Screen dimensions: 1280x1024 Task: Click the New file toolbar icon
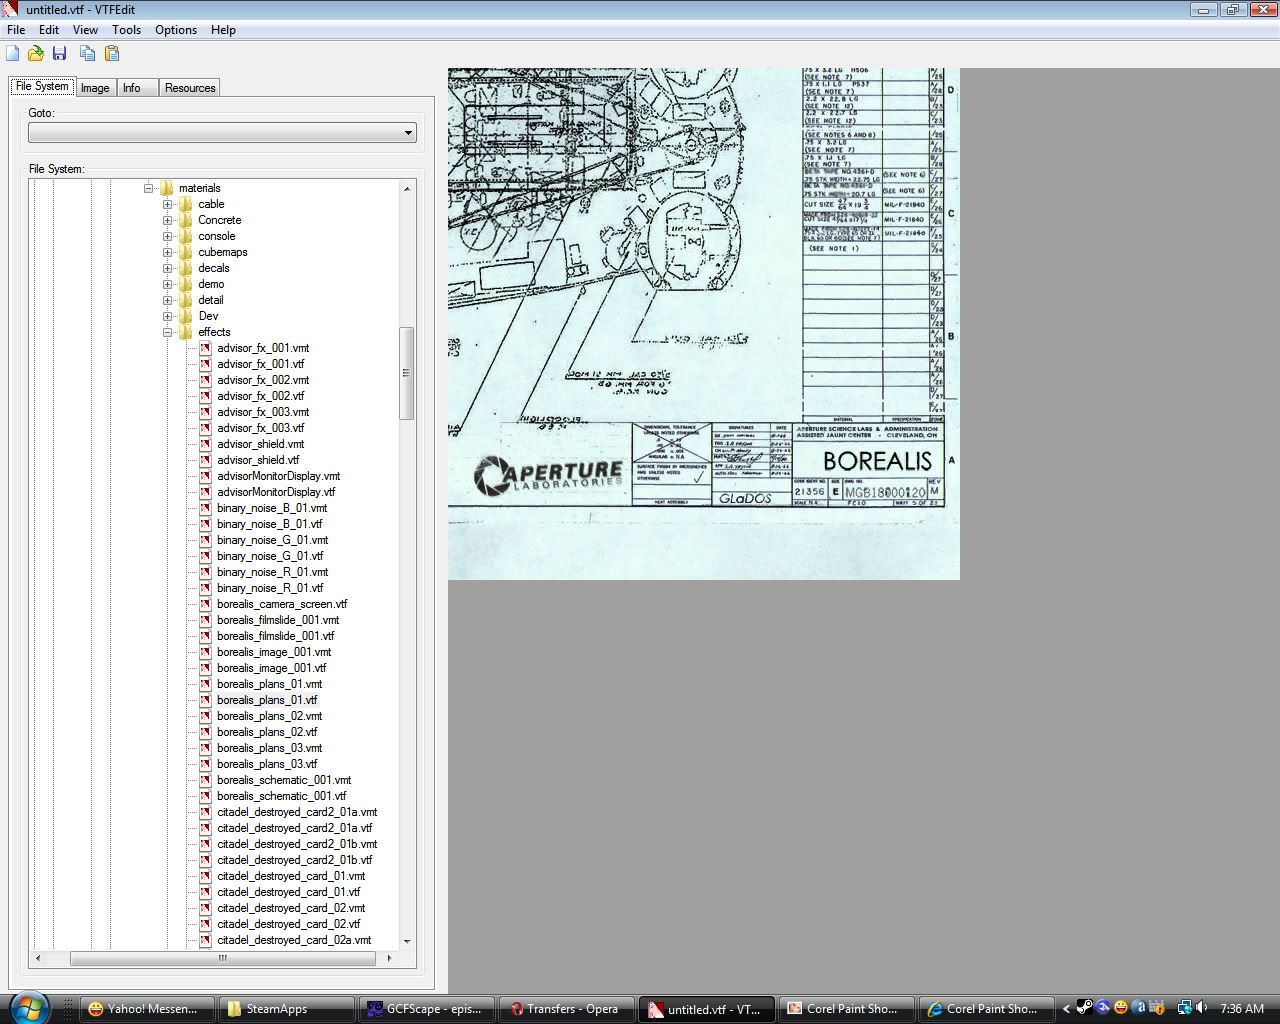point(12,53)
